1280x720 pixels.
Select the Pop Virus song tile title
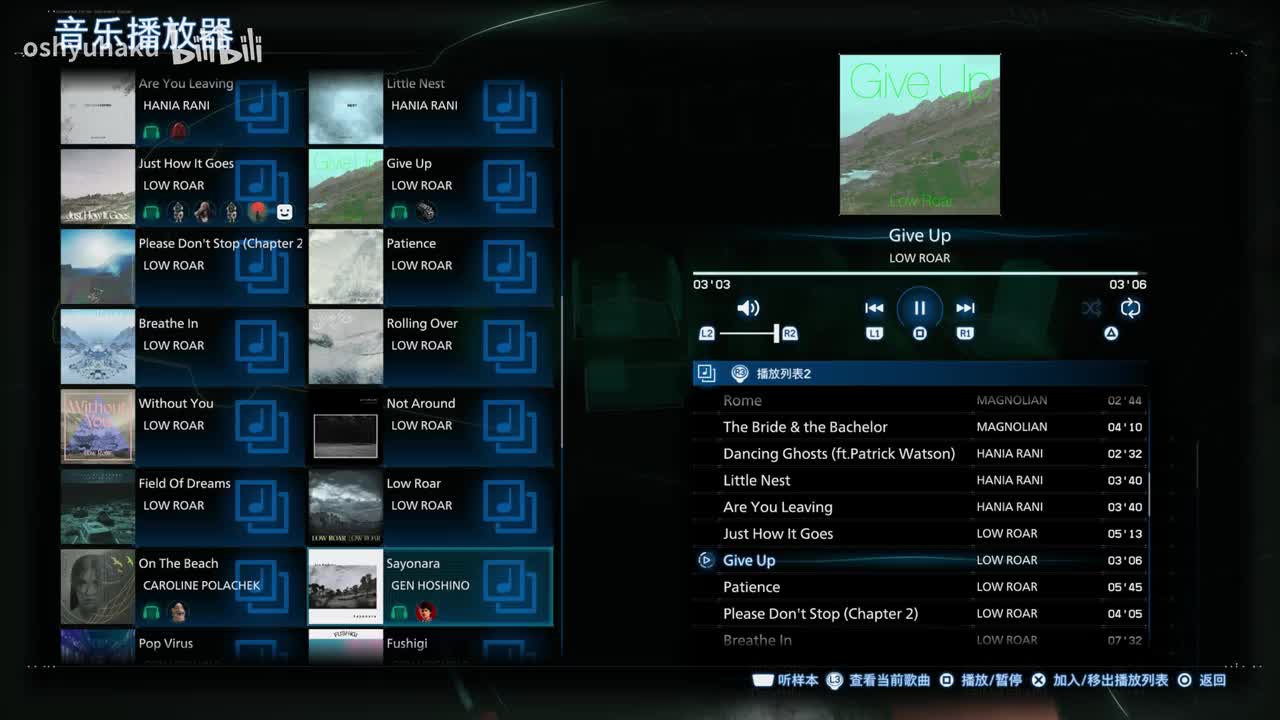click(x=166, y=643)
